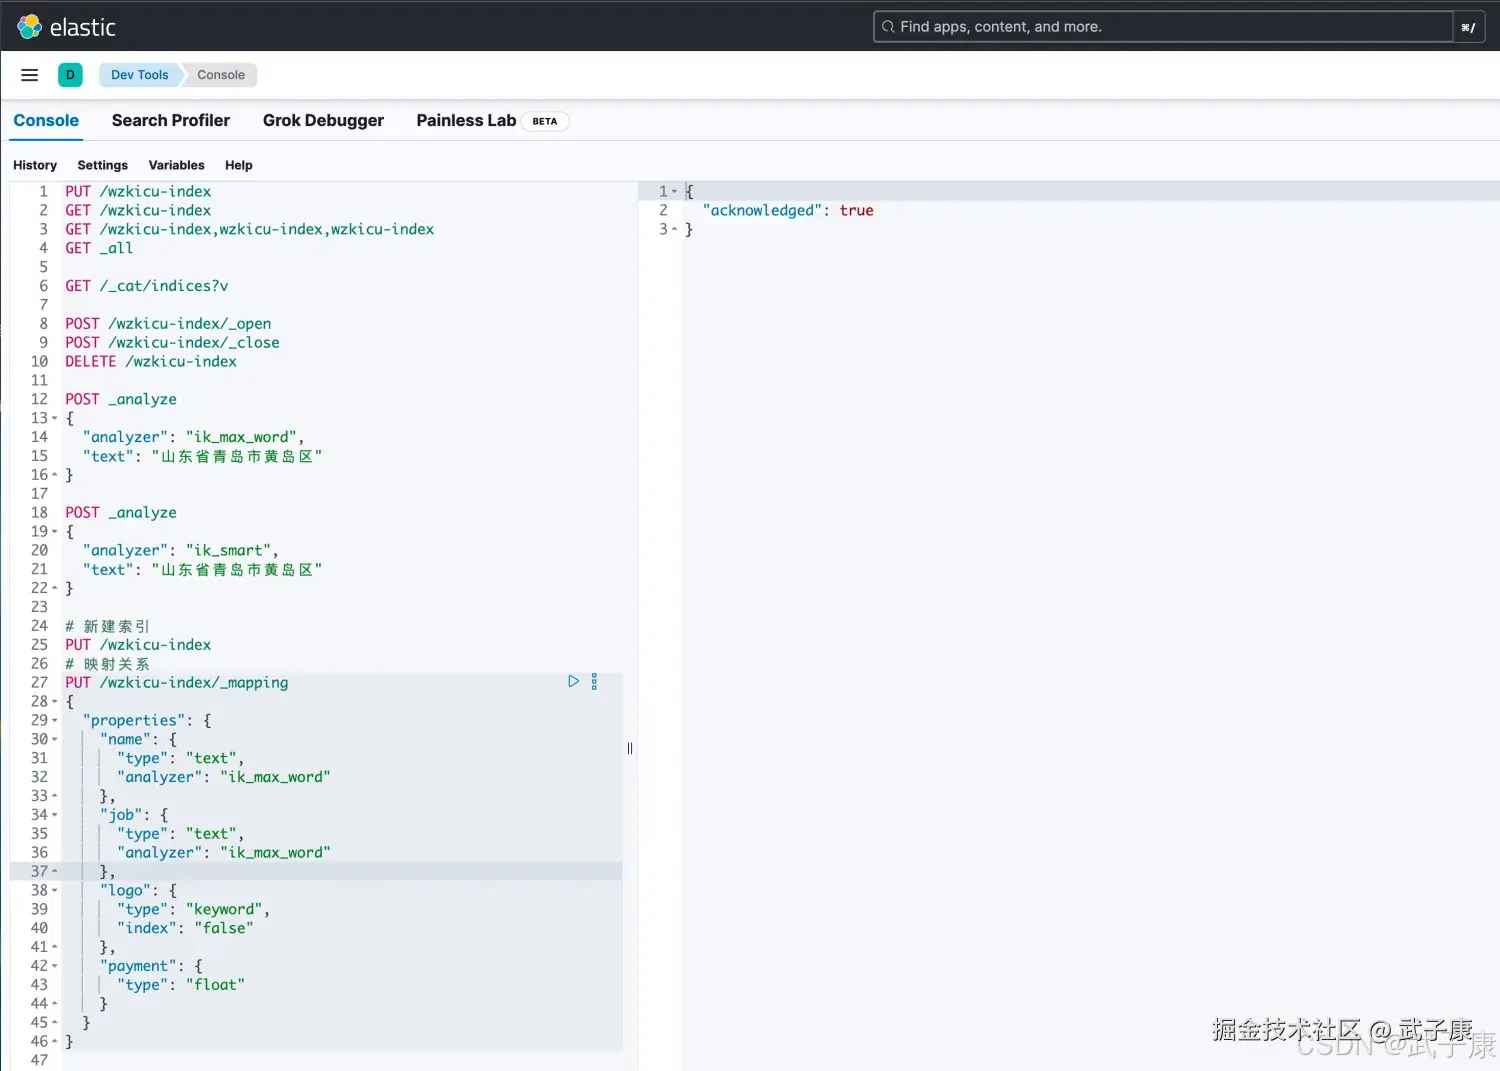Click the green D space avatar
This screenshot has height=1071, width=1500.
pos(70,75)
